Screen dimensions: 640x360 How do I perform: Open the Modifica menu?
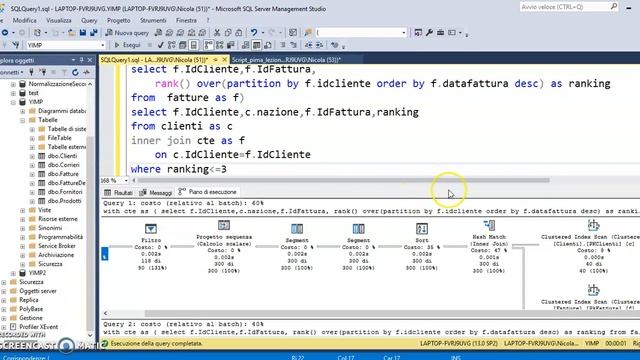[x=24, y=20]
